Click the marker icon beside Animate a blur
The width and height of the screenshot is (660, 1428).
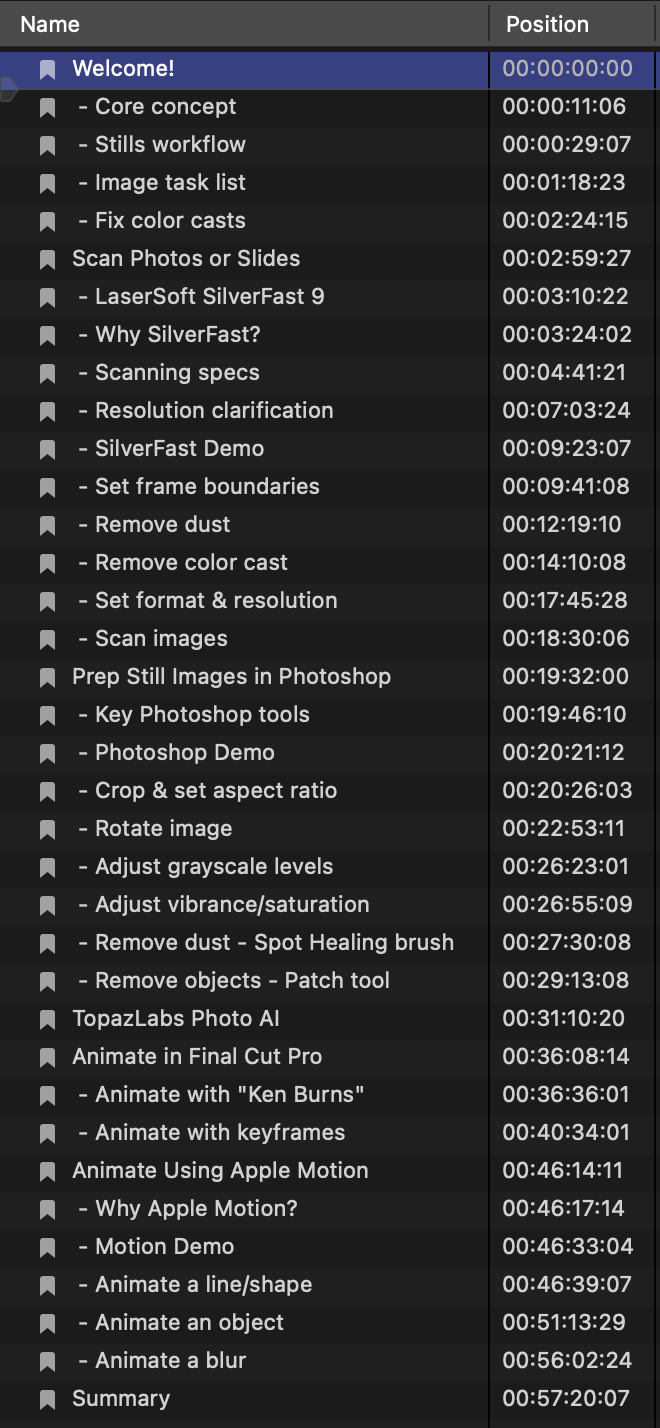(x=47, y=1362)
